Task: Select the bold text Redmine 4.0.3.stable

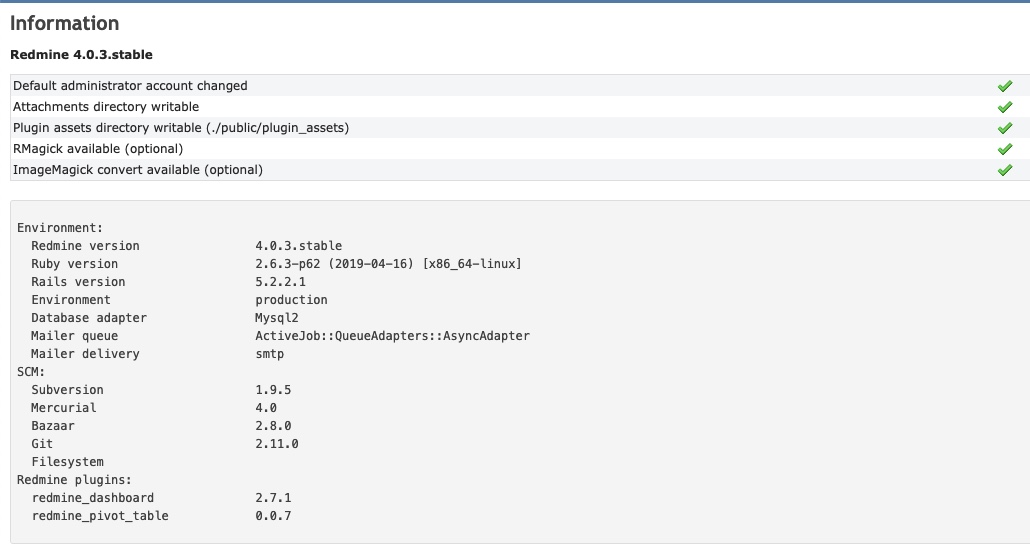Action: pos(81,55)
